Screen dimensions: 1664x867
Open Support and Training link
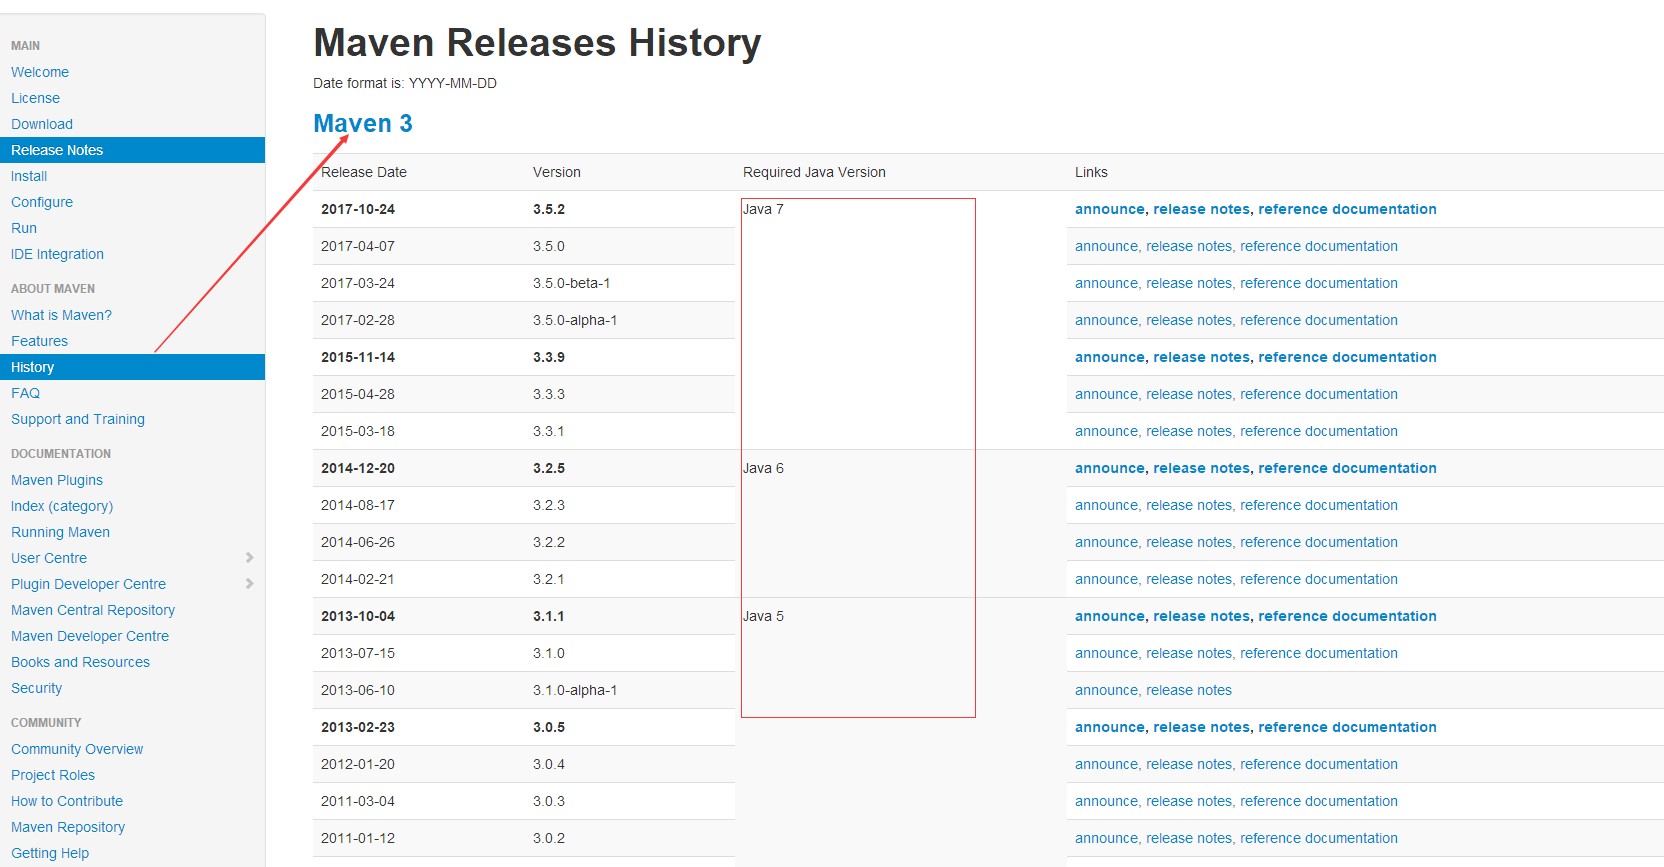point(78,419)
